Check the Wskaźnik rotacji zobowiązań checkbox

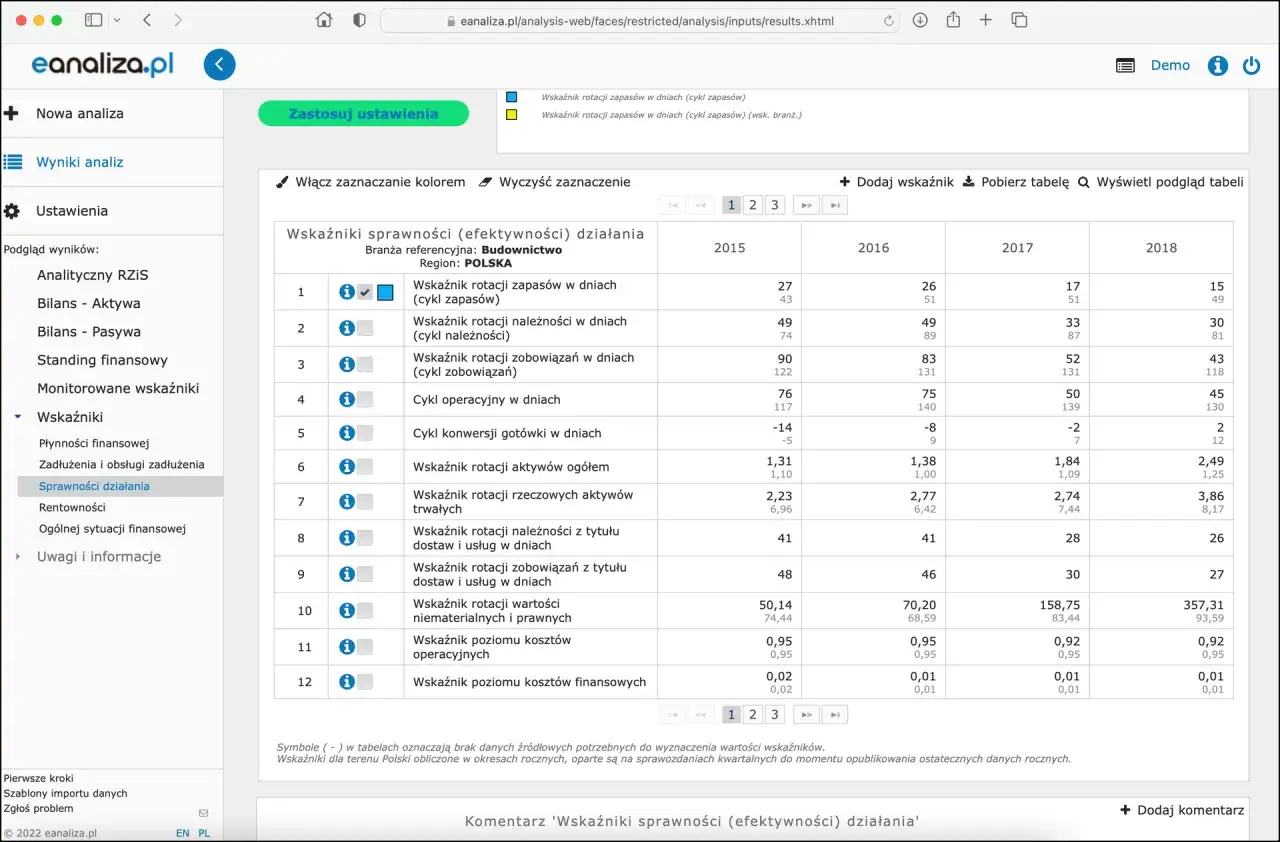[365, 364]
